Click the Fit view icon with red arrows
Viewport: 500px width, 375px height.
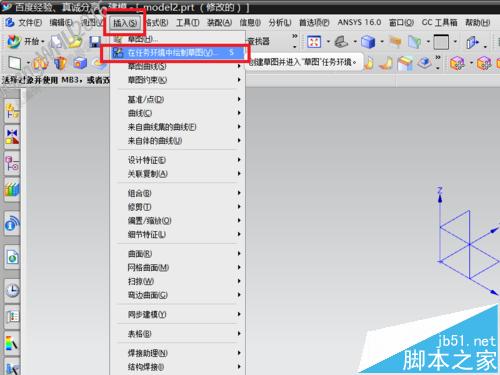click(x=314, y=42)
